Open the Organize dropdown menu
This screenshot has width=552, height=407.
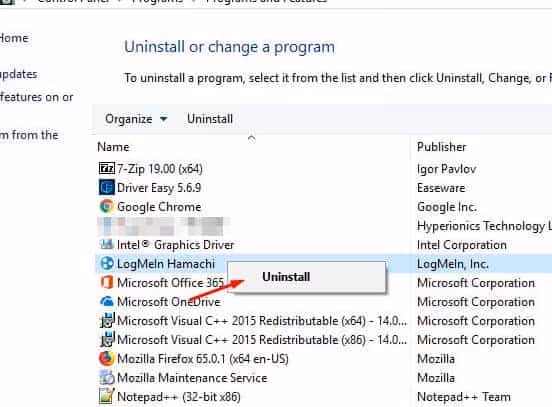coord(136,119)
